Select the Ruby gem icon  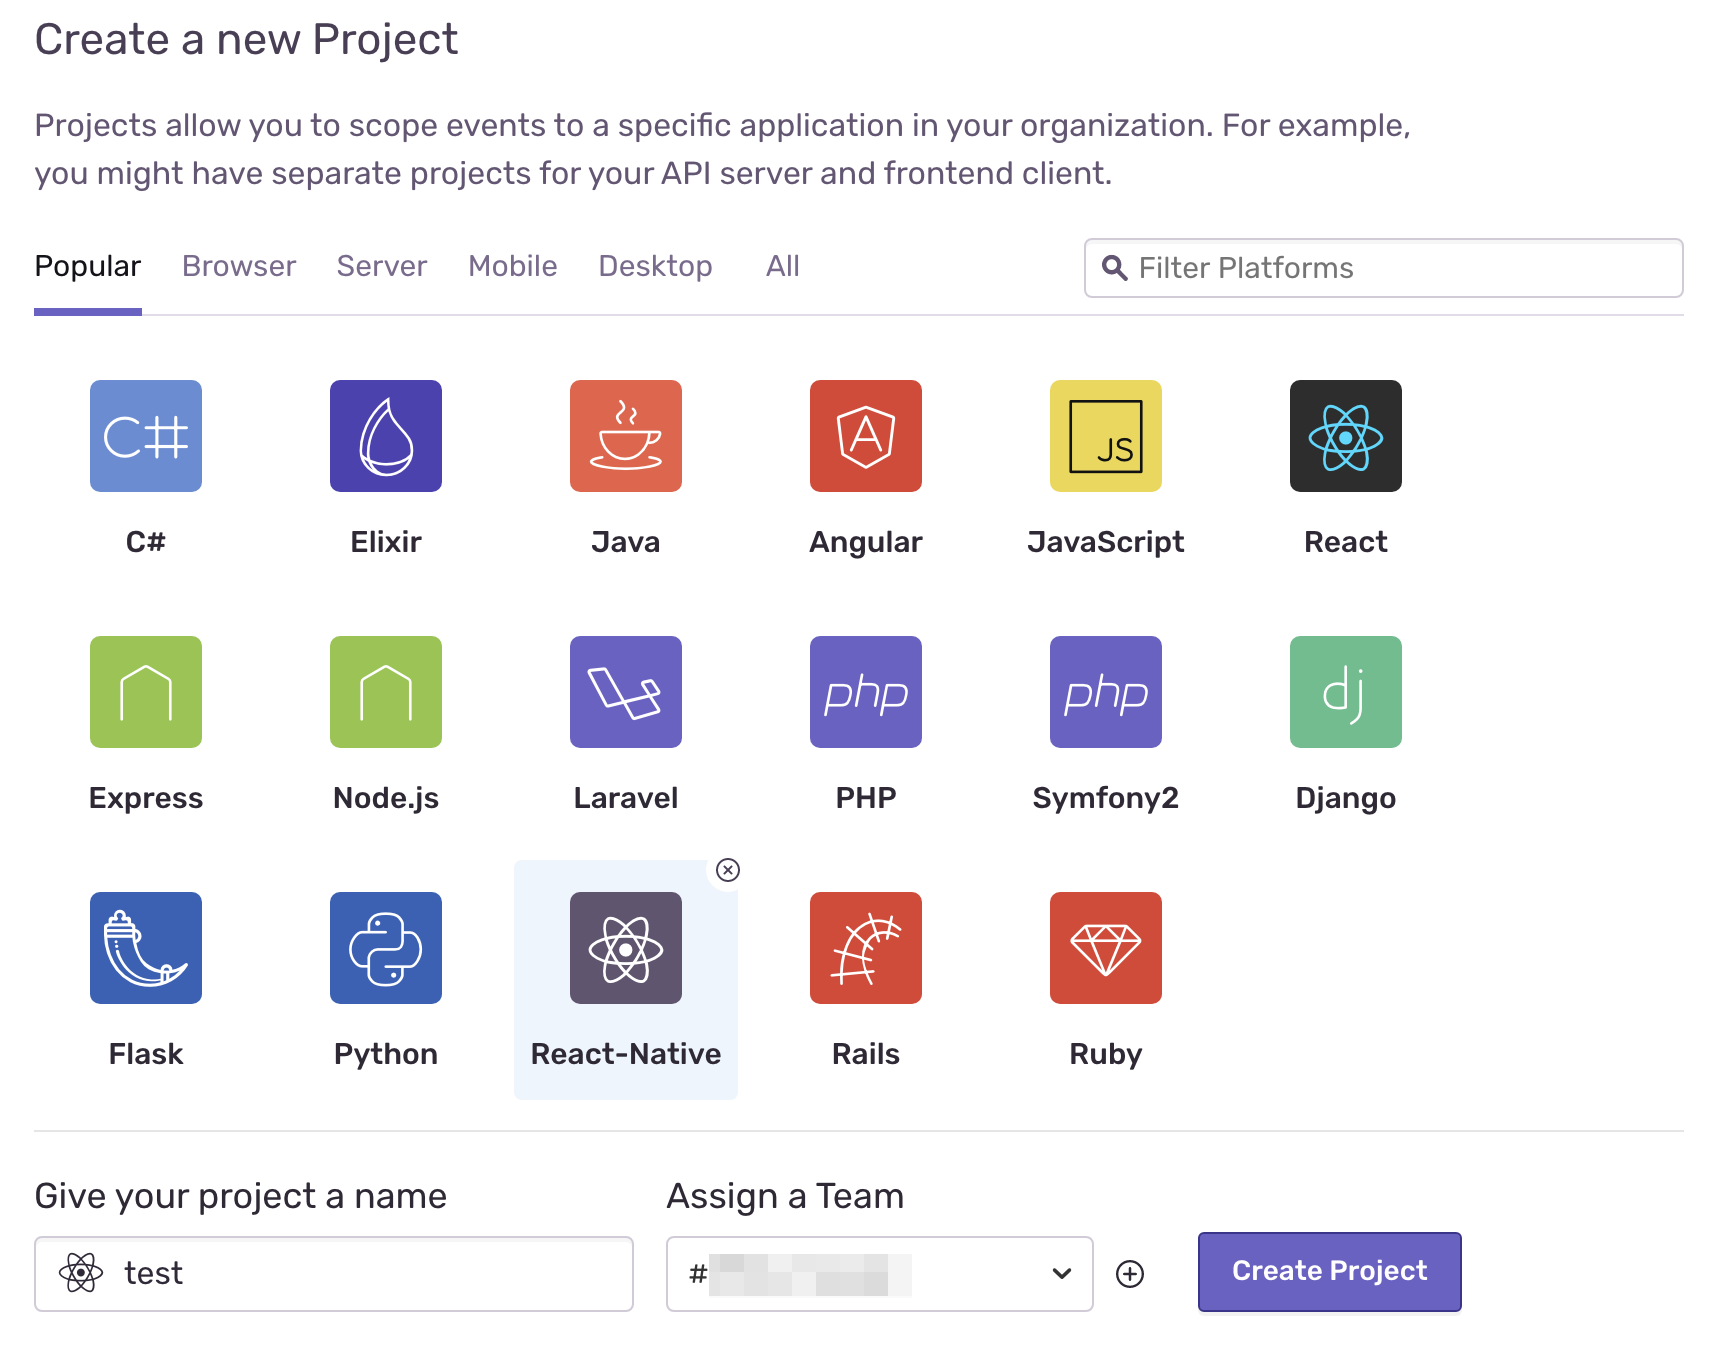(x=1106, y=948)
